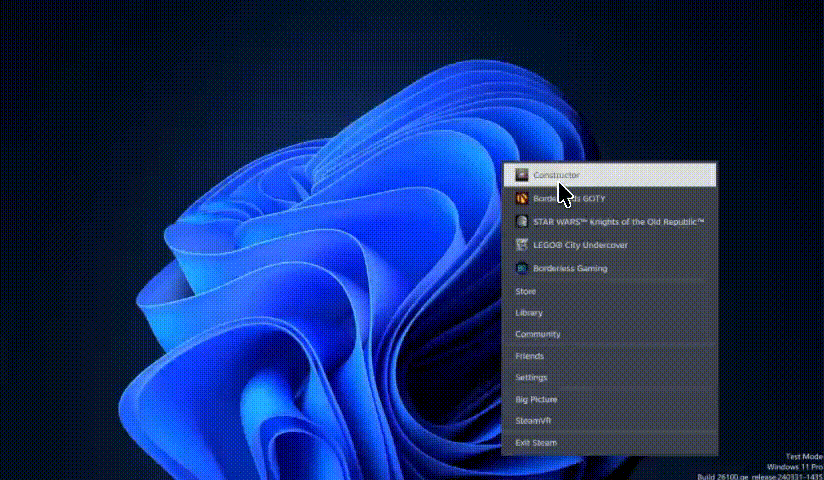Click the STAR WARS Knights game icon
The height and width of the screenshot is (480, 824).
point(521,221)
